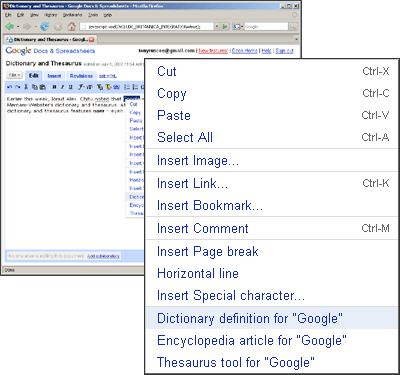Open the font family picker icon
The height and width of the screenshot is (375, 400).
(81, 87)
